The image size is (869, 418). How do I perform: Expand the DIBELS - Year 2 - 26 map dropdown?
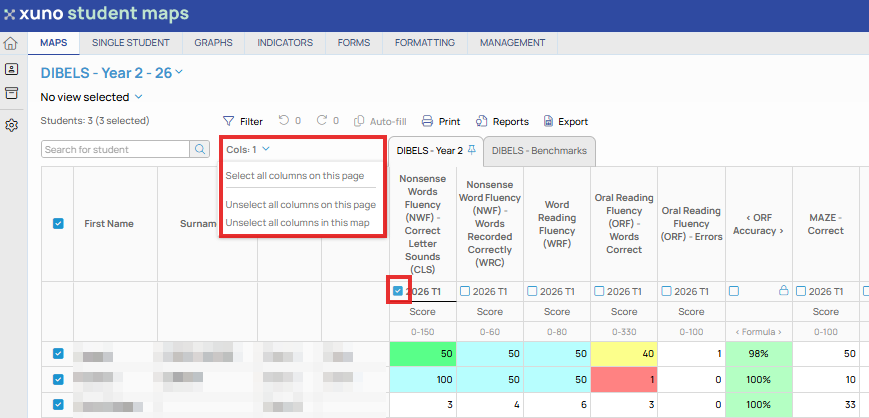179,73
